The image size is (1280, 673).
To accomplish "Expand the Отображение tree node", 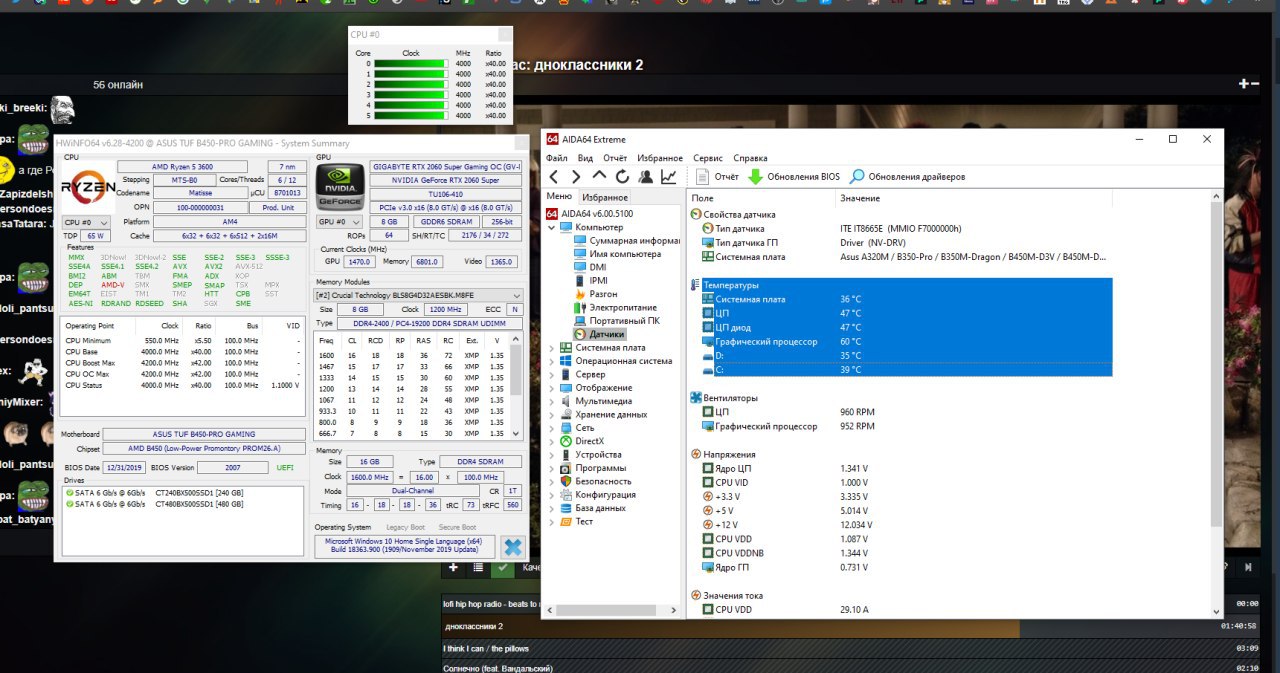I will [552, 388].
